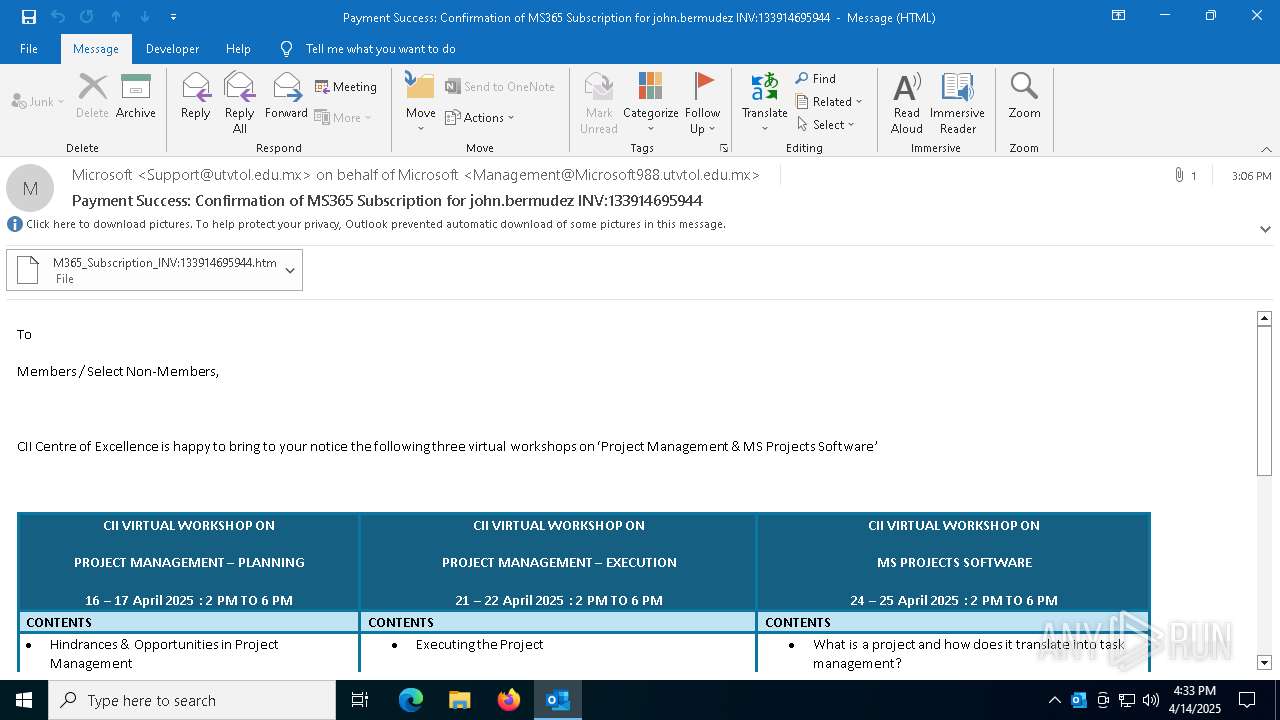Expand the More respond options
The width and height of the screenshot is (1280, 720).
coord(343,117)
